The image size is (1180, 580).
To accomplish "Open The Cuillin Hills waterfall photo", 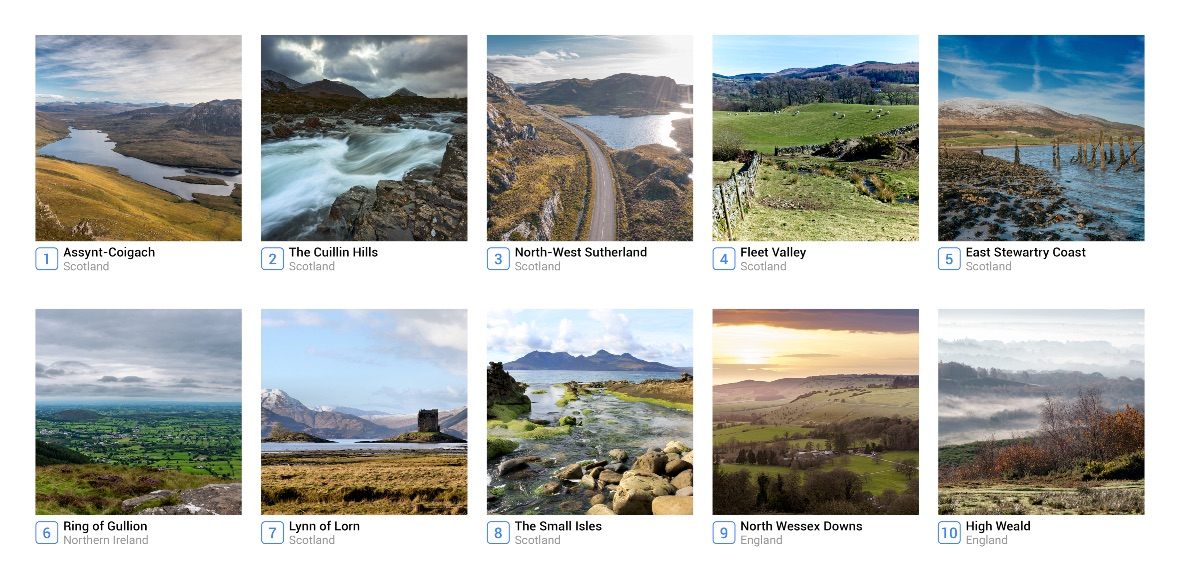I will pyautogui.click(x=364, y=138).
